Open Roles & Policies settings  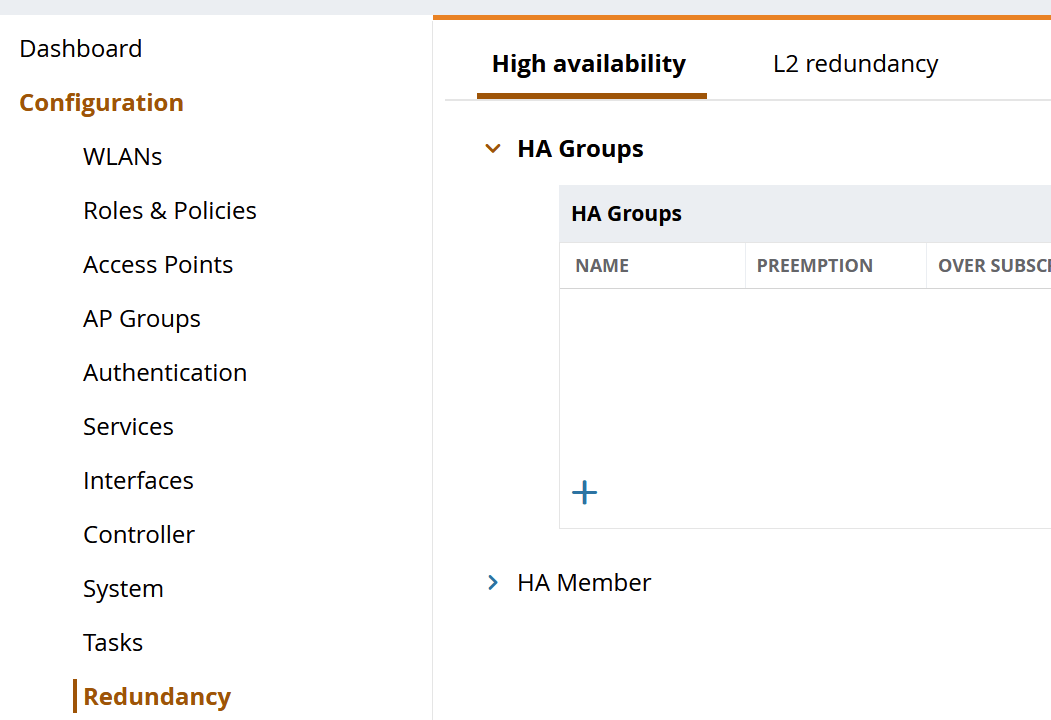pyautogui.click(x=170, y=210)
